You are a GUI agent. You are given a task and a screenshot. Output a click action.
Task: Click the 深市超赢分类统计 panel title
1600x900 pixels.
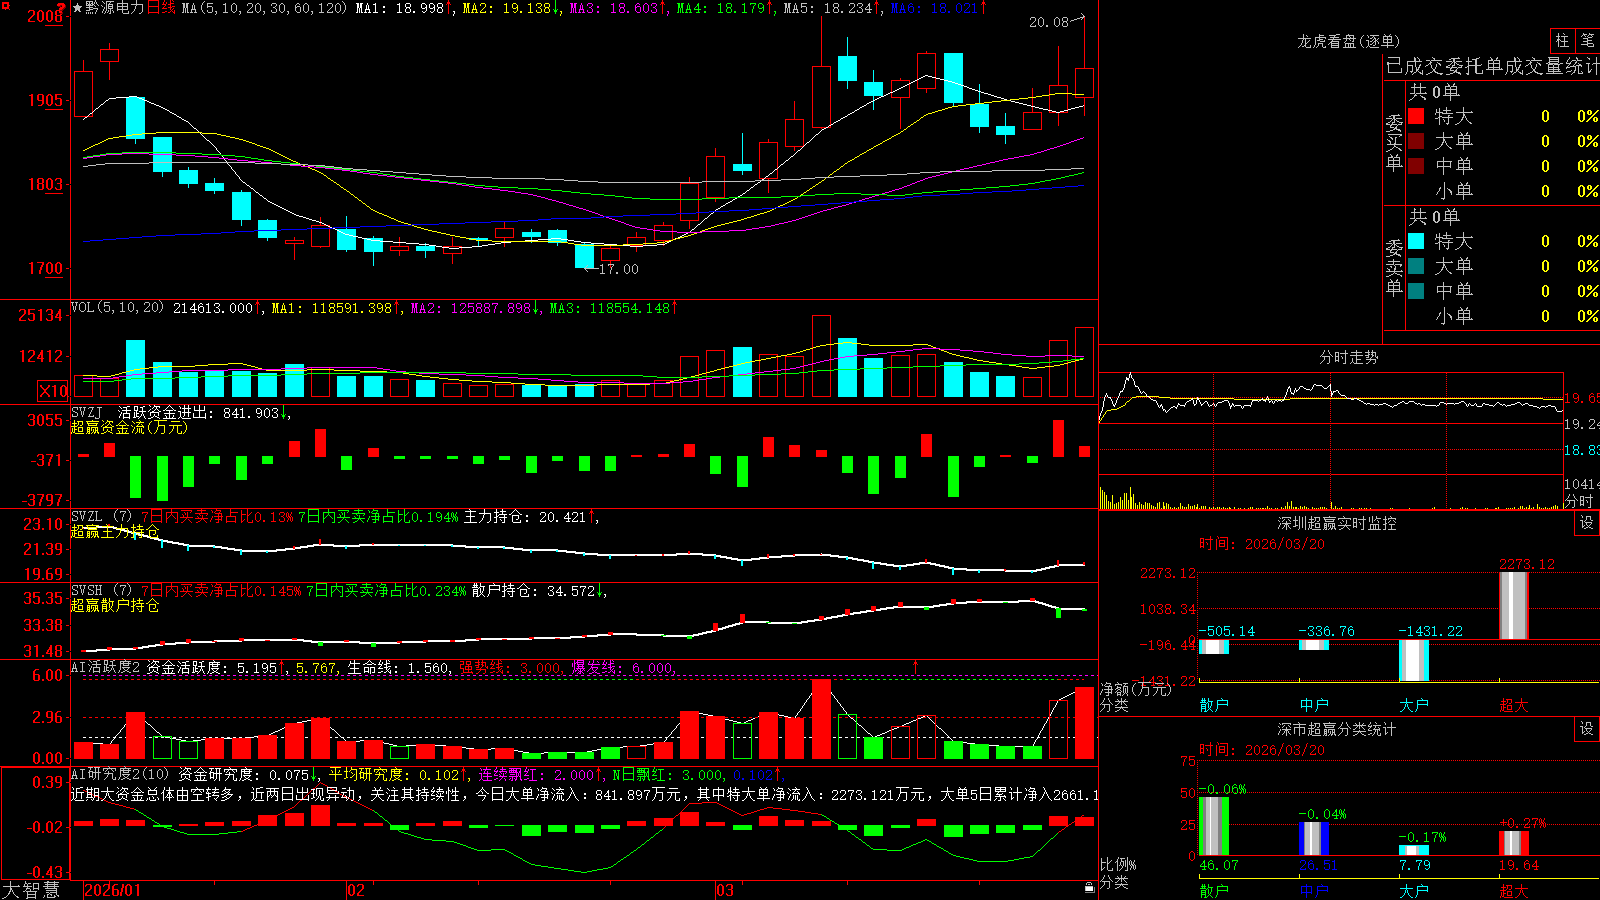click(1337, 729)
